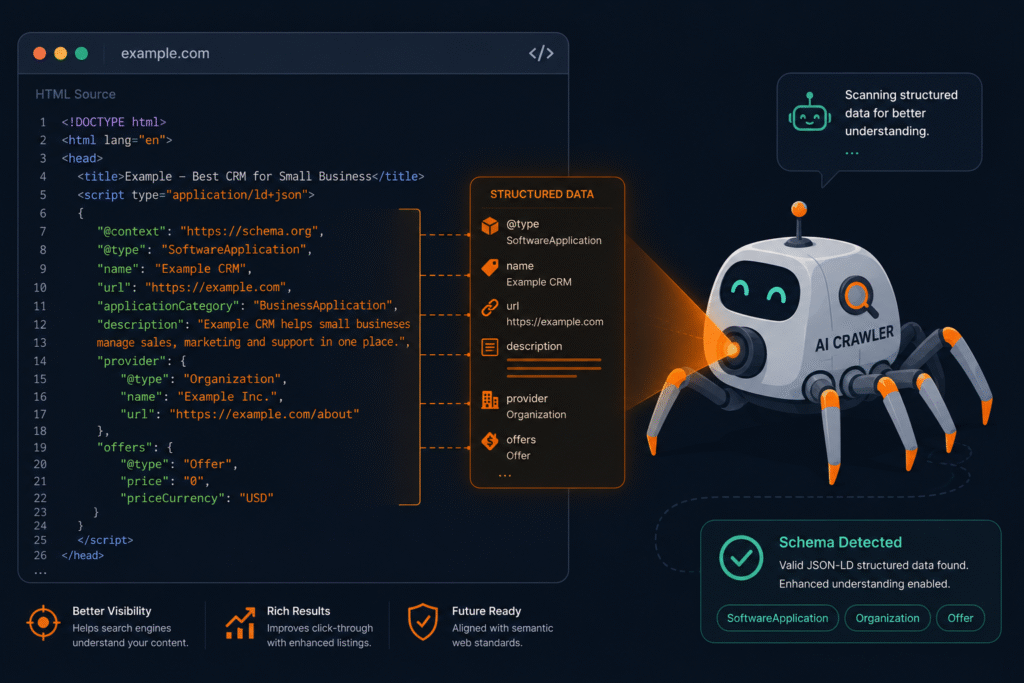Click the 'Scanning structured data' speech bubble text
1024x683 pixels.
pyautogui.click(x=901, y=113)
